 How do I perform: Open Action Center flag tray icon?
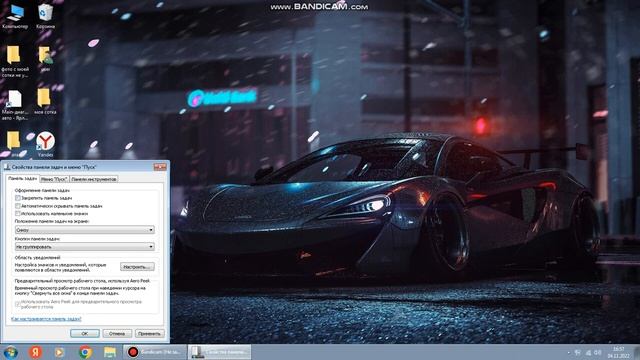[x=578, y=353]
